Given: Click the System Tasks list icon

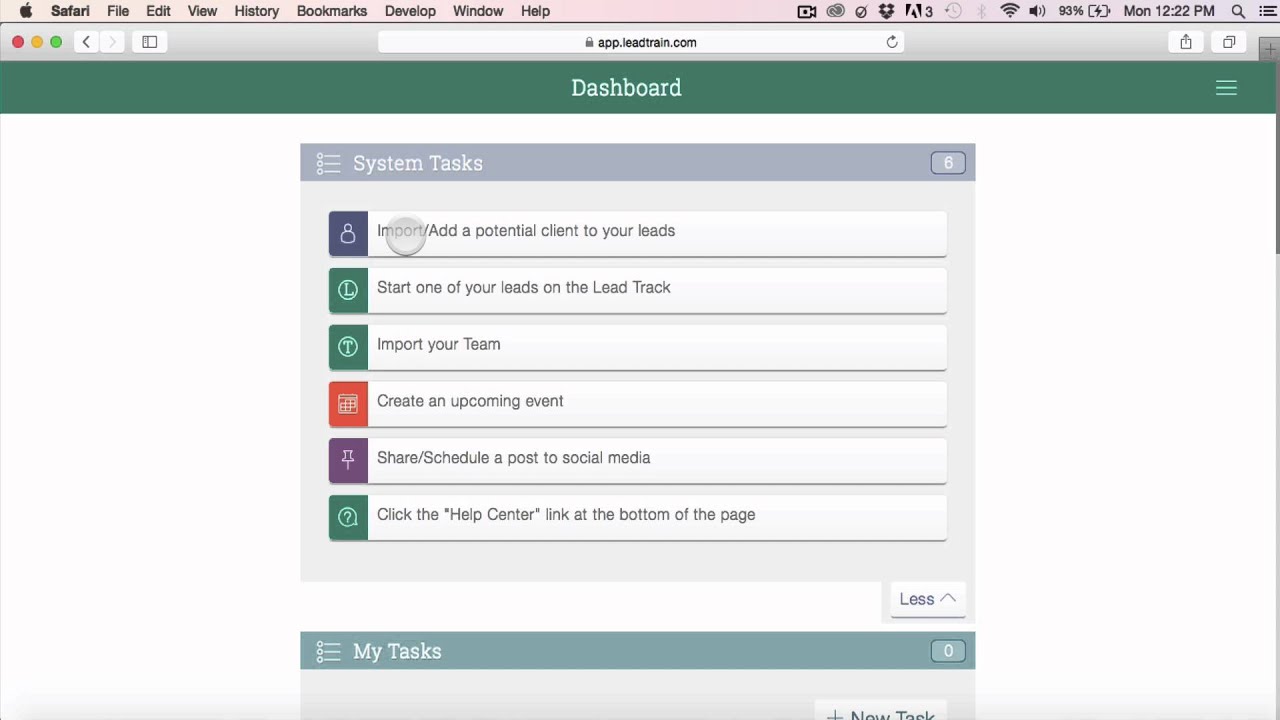Looking at the screenshot, I should coord(328,163).
